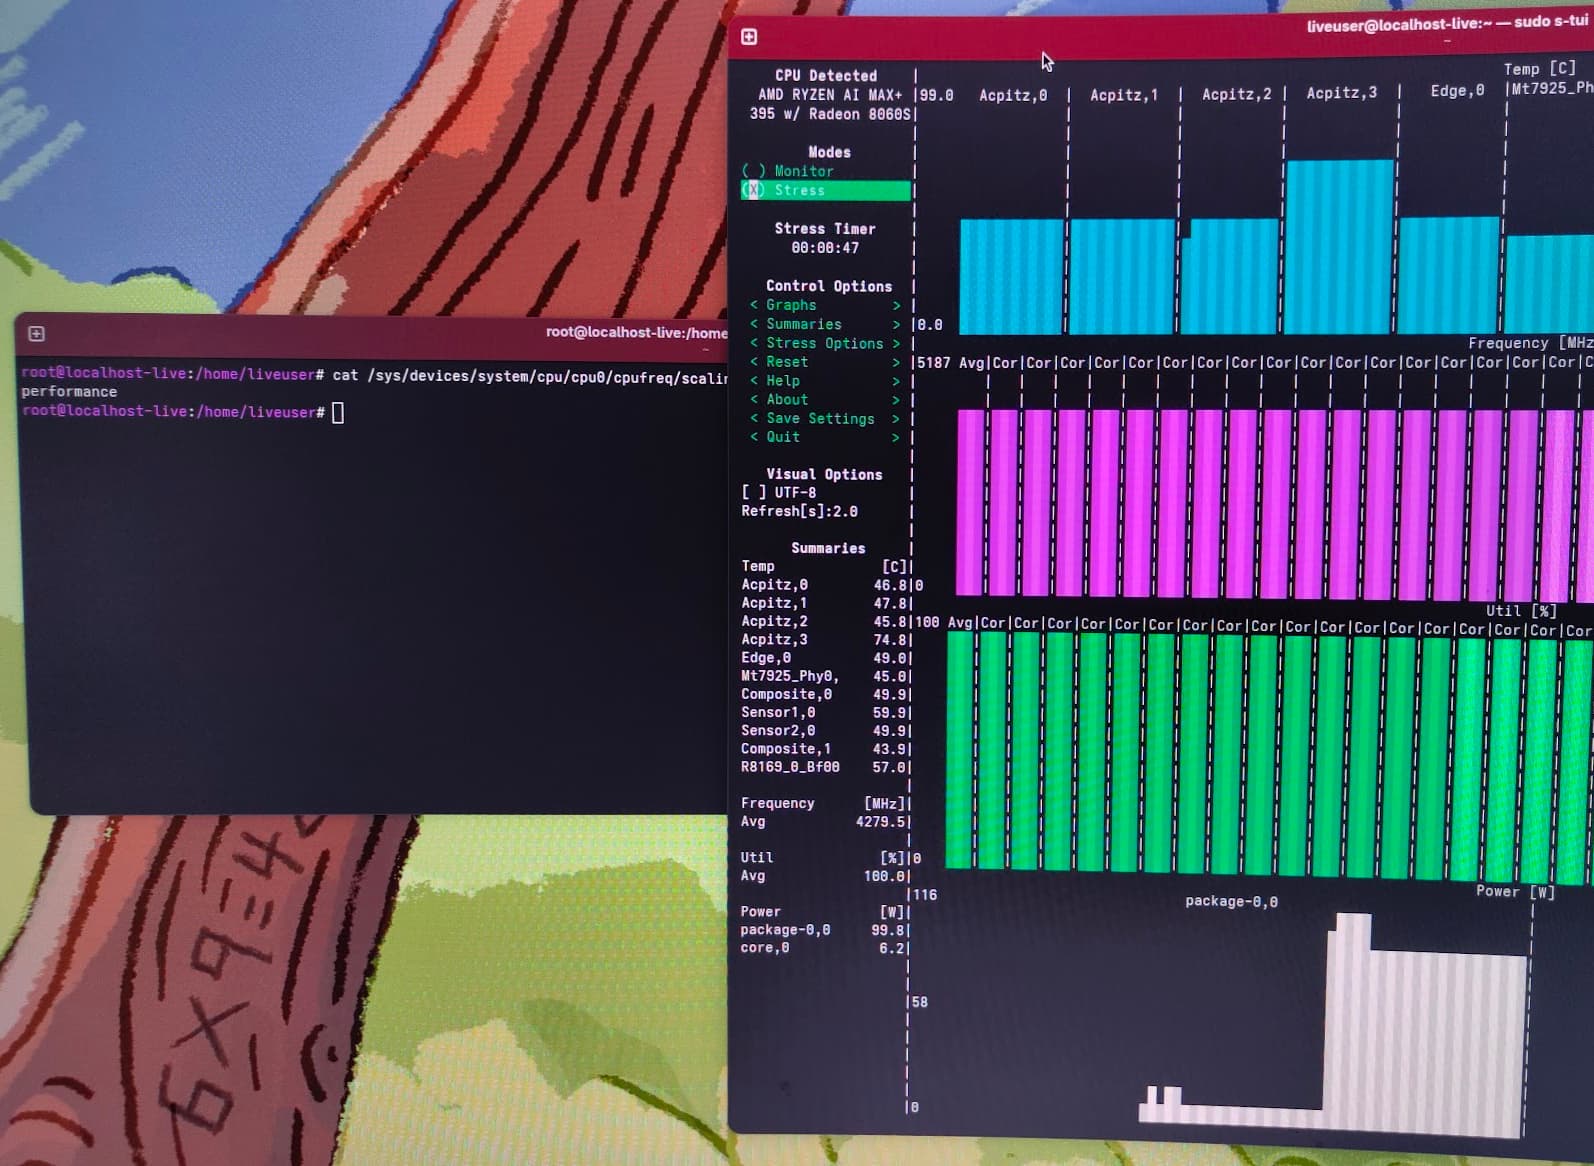Click the Composite,0 summary row

(825, 694)
